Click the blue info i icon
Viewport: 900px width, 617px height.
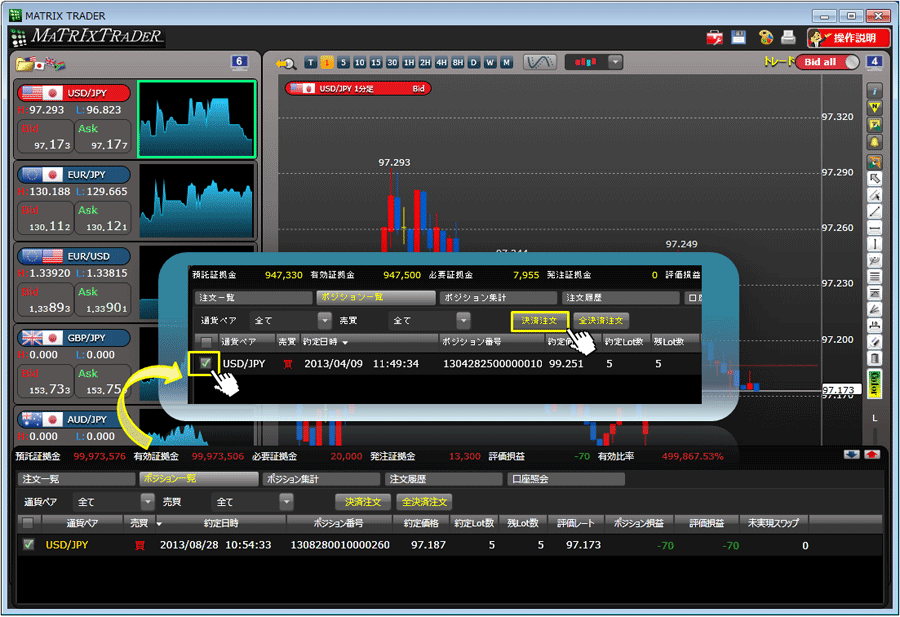click(874, 91)
